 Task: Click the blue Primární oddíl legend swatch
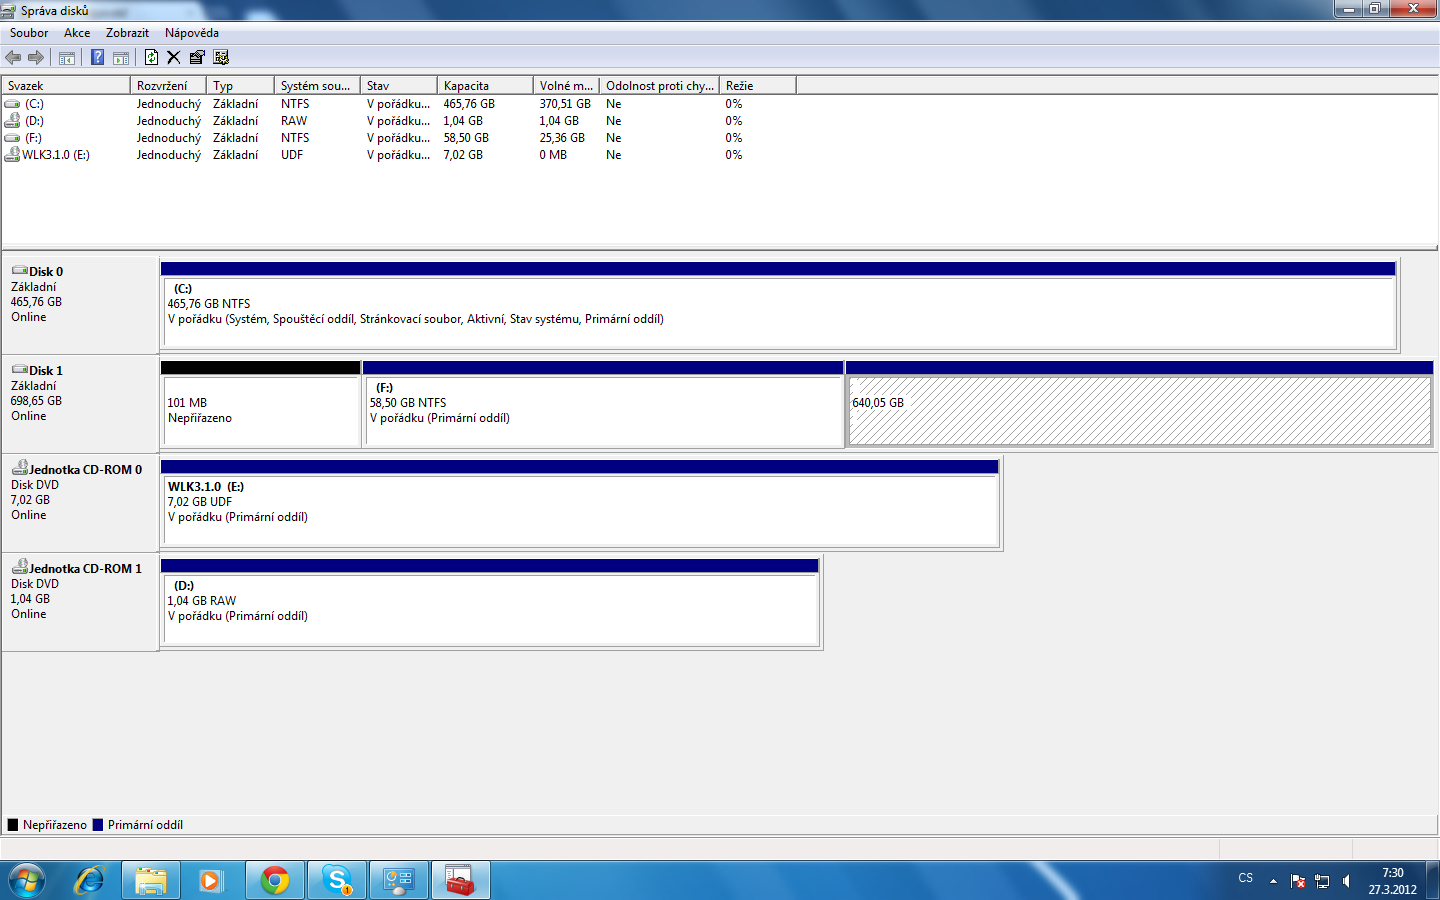pyautogui.click(x=98, y=825)
